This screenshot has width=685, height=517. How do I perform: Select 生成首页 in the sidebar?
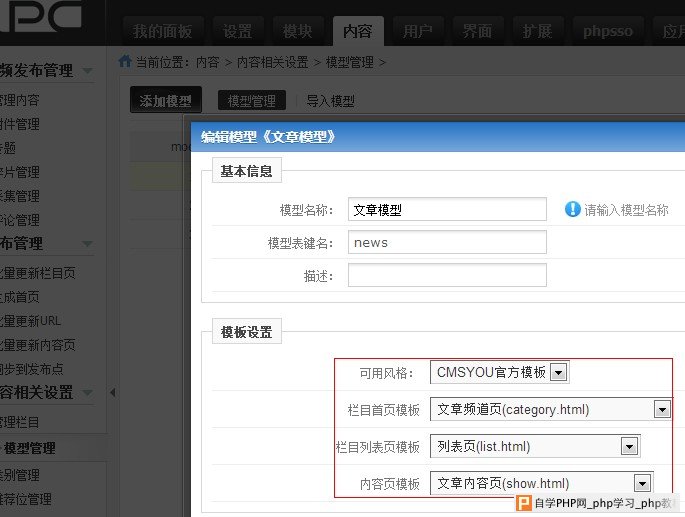[x=20, y=297]
